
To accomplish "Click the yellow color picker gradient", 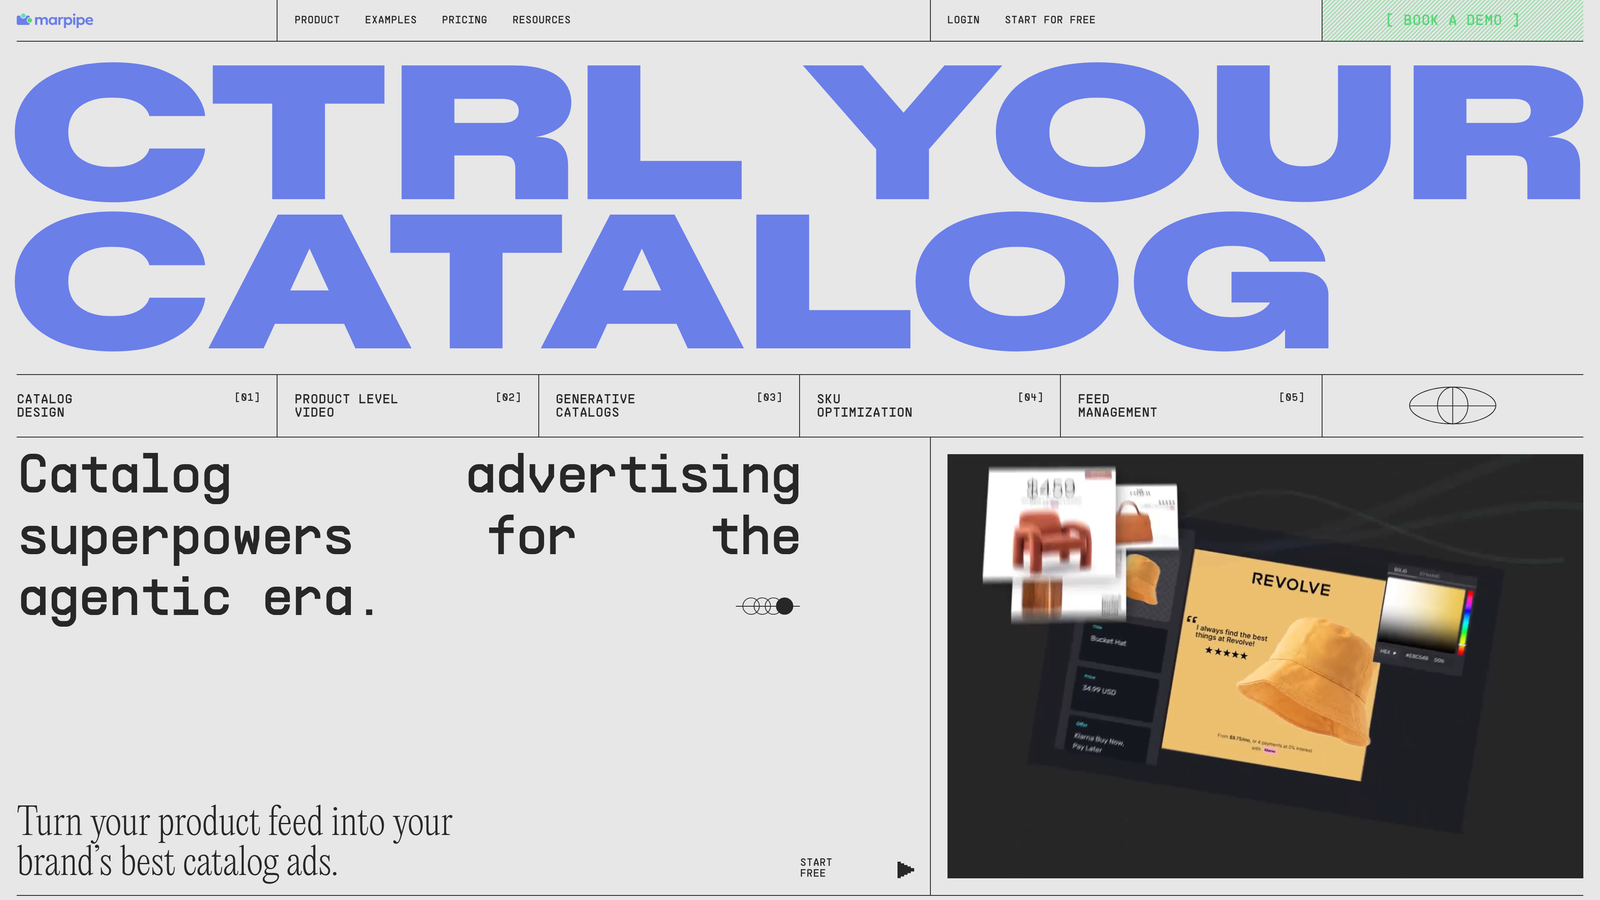I will tap(1422, 614).
